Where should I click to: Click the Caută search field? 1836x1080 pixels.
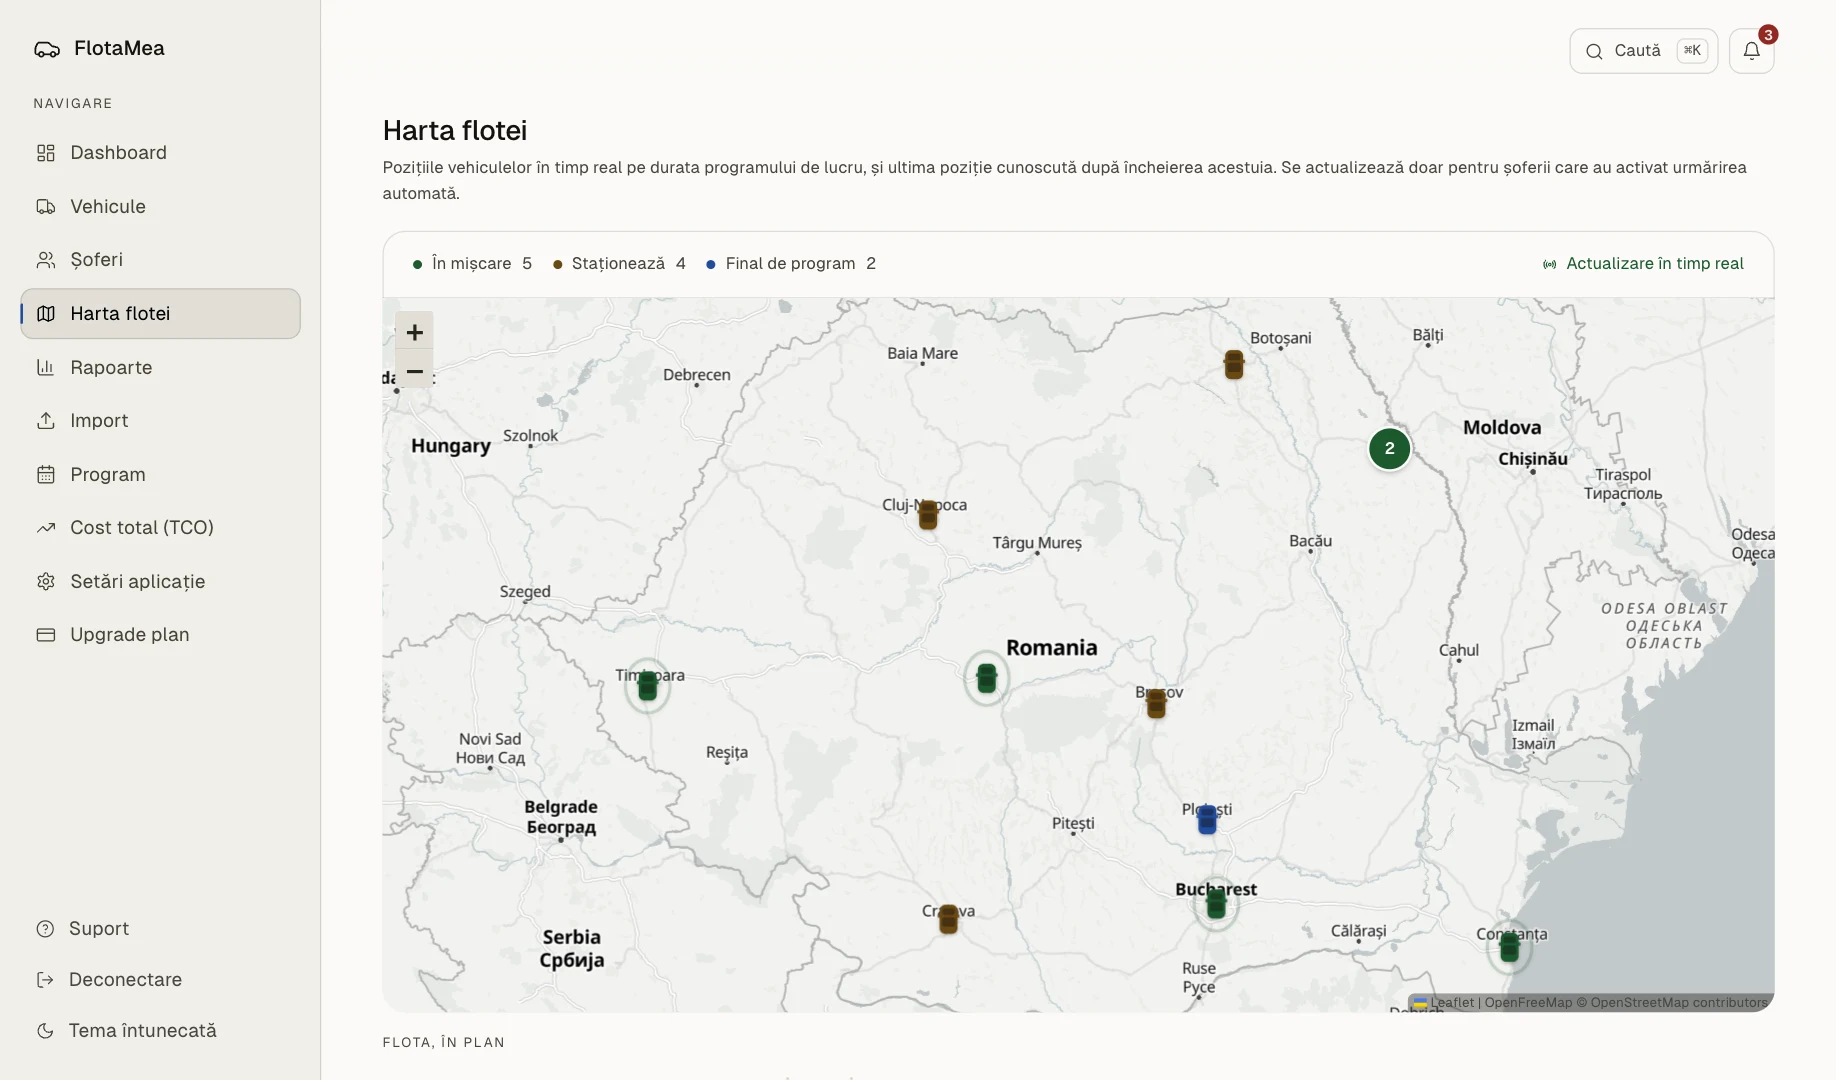(x=1643, y=51)
